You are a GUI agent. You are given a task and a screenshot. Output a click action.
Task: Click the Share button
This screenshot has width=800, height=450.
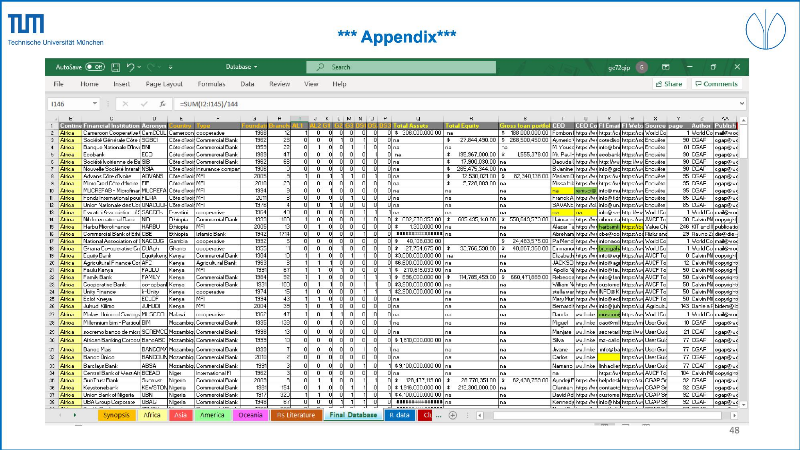tap(669, 84)
